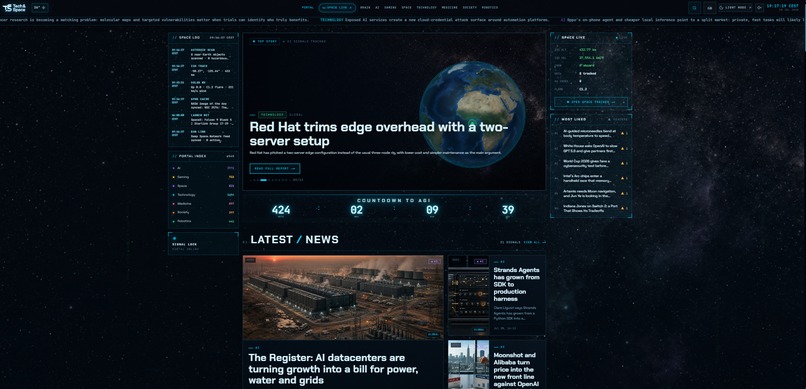Select Robotics in the Portal Index
Viewport: 806px width, 389px height.
coord(204,221)
